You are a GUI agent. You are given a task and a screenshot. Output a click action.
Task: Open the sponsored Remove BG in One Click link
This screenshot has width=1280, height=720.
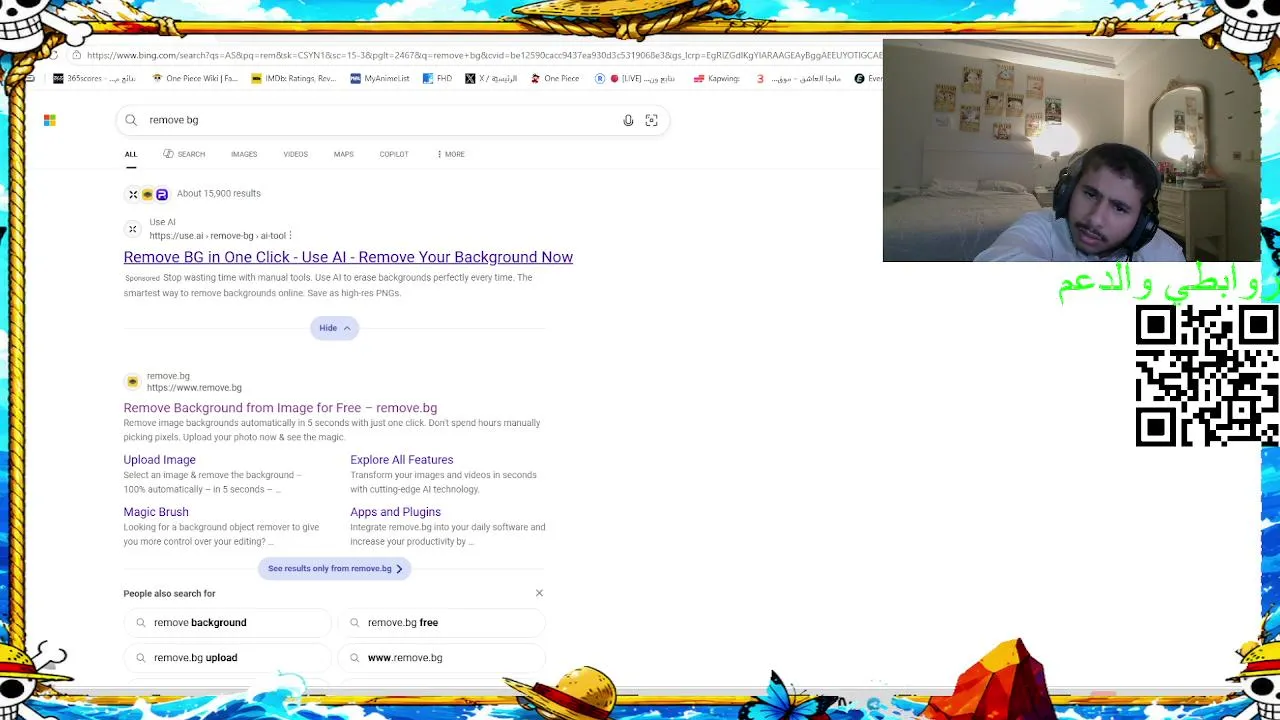348,257
